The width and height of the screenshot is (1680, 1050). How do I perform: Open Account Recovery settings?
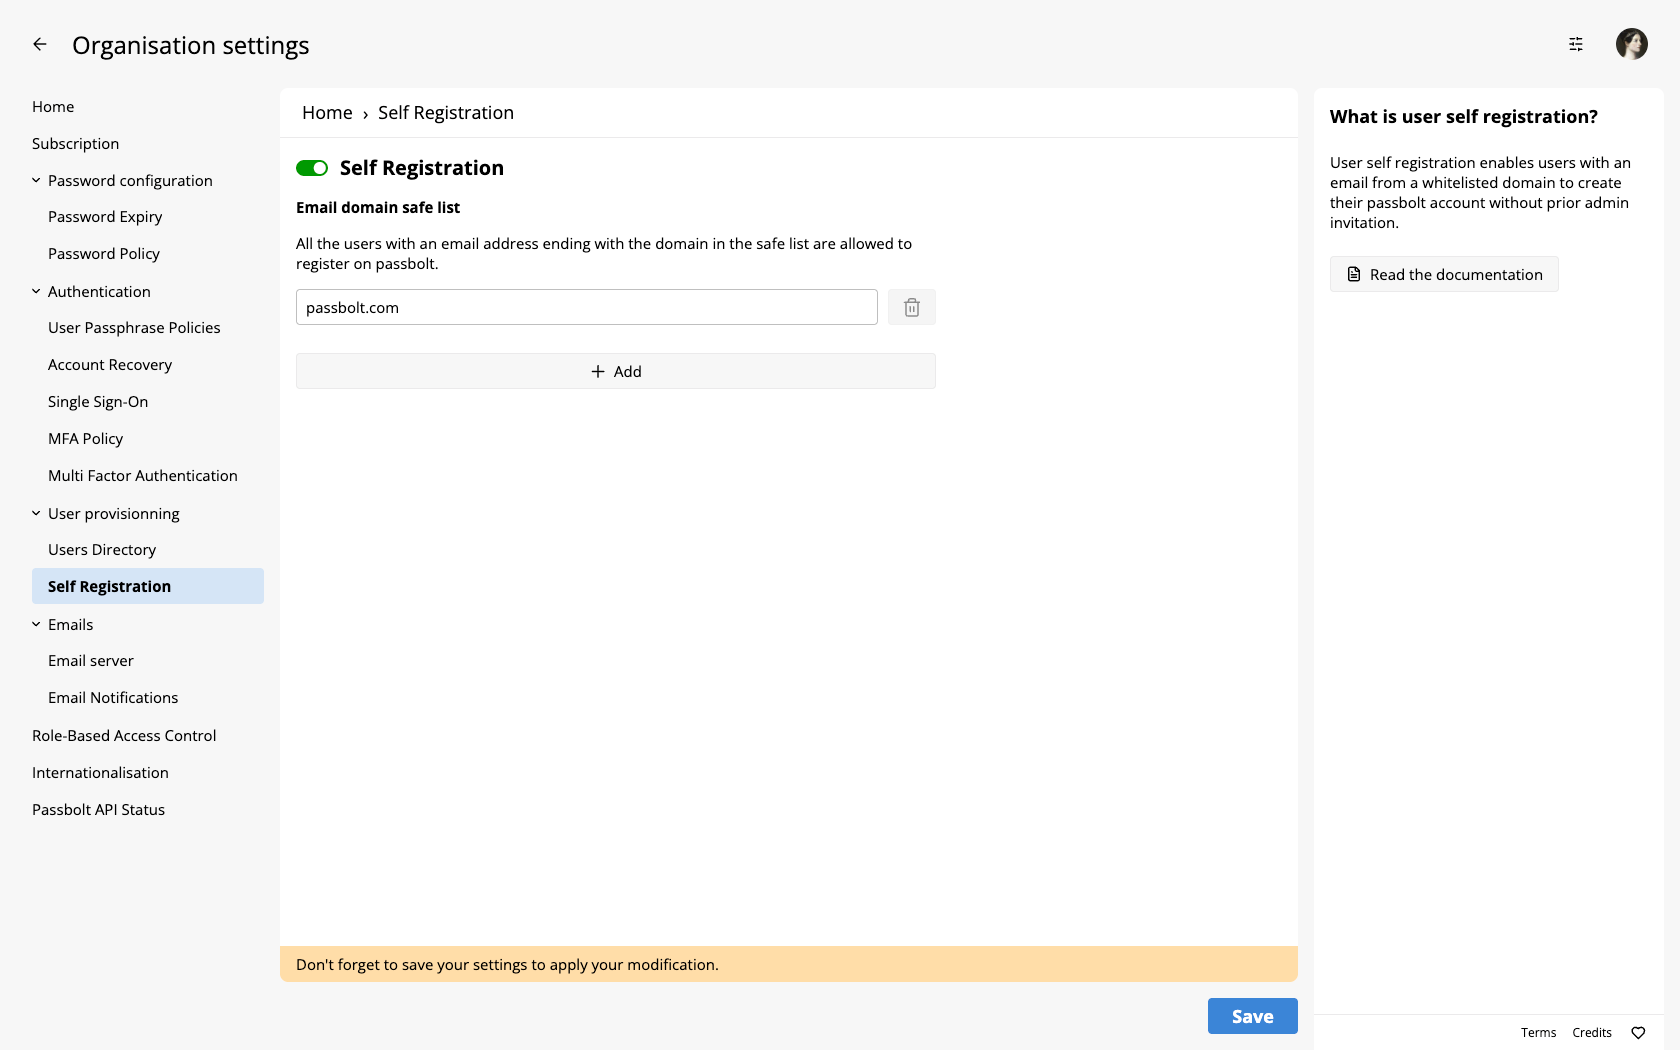[110, 365]
